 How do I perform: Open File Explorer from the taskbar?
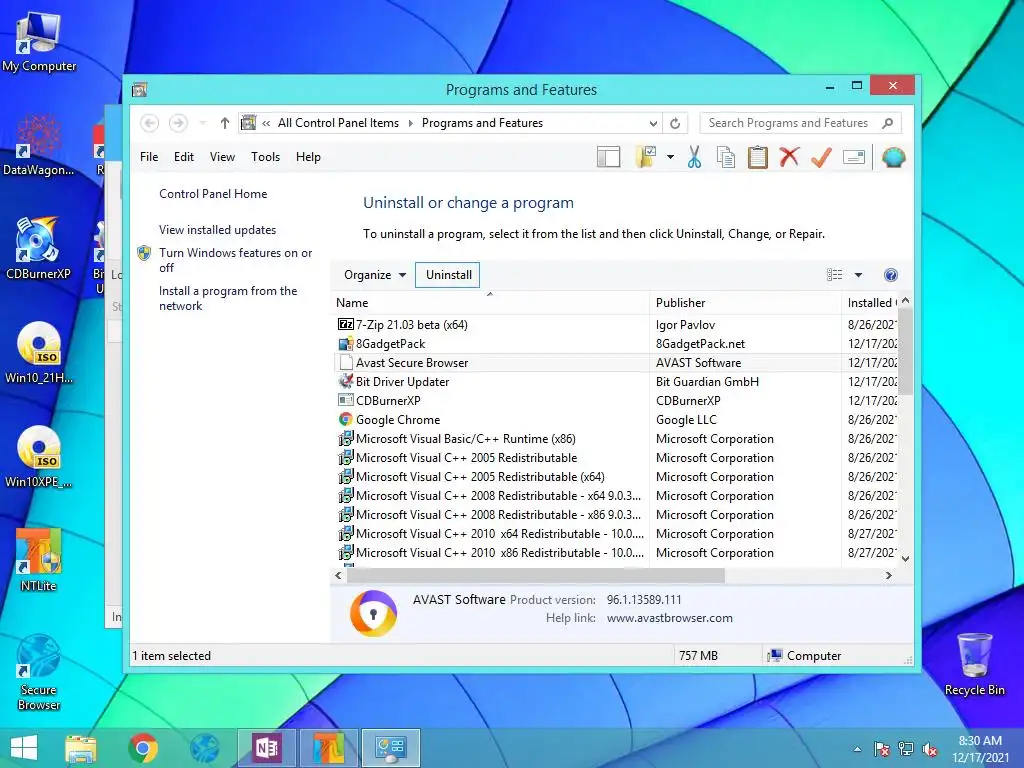81,748
